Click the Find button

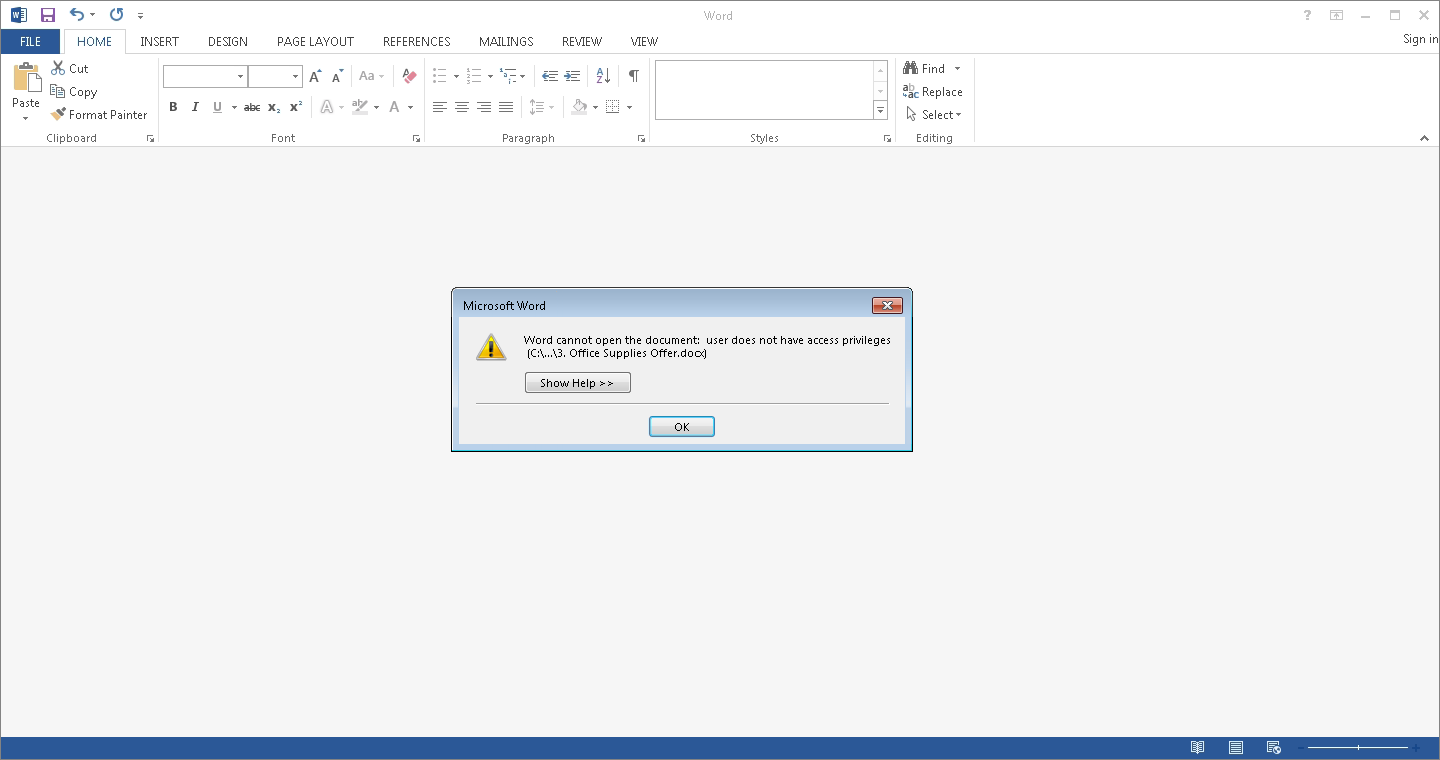[x=924, y=68]
